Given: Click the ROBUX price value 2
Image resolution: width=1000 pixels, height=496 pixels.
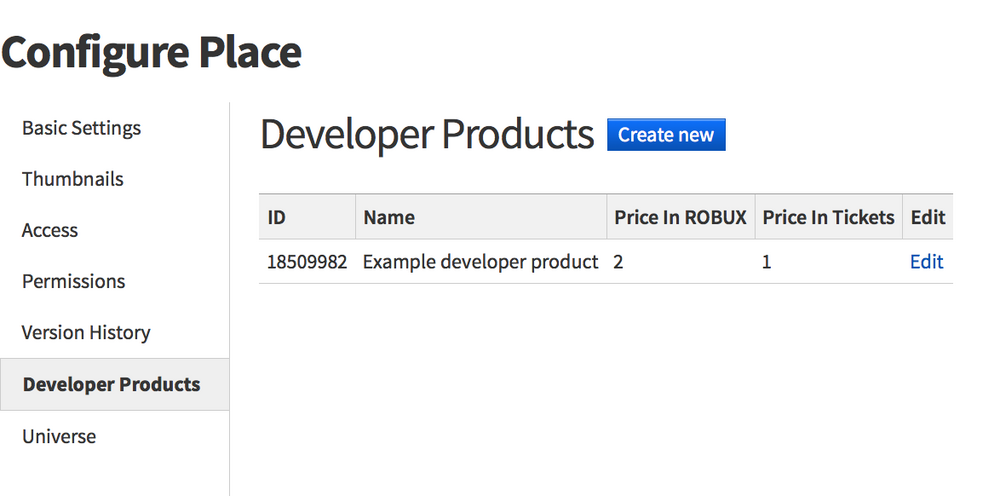Looking at the screenshot, I should click(x=618, y=262).
